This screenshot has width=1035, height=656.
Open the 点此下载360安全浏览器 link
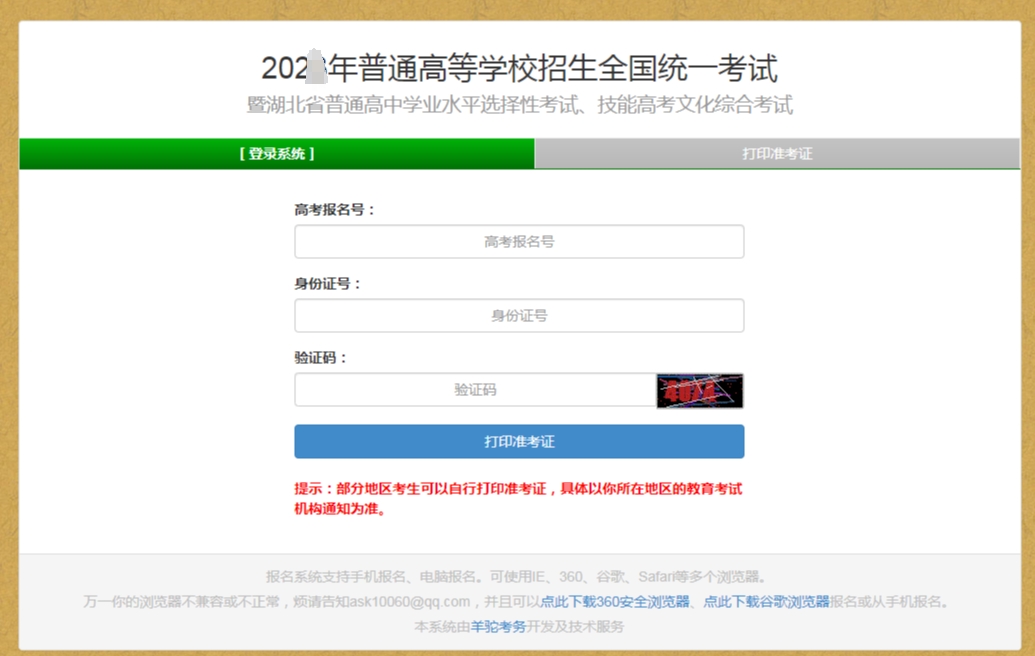point(615,602)
